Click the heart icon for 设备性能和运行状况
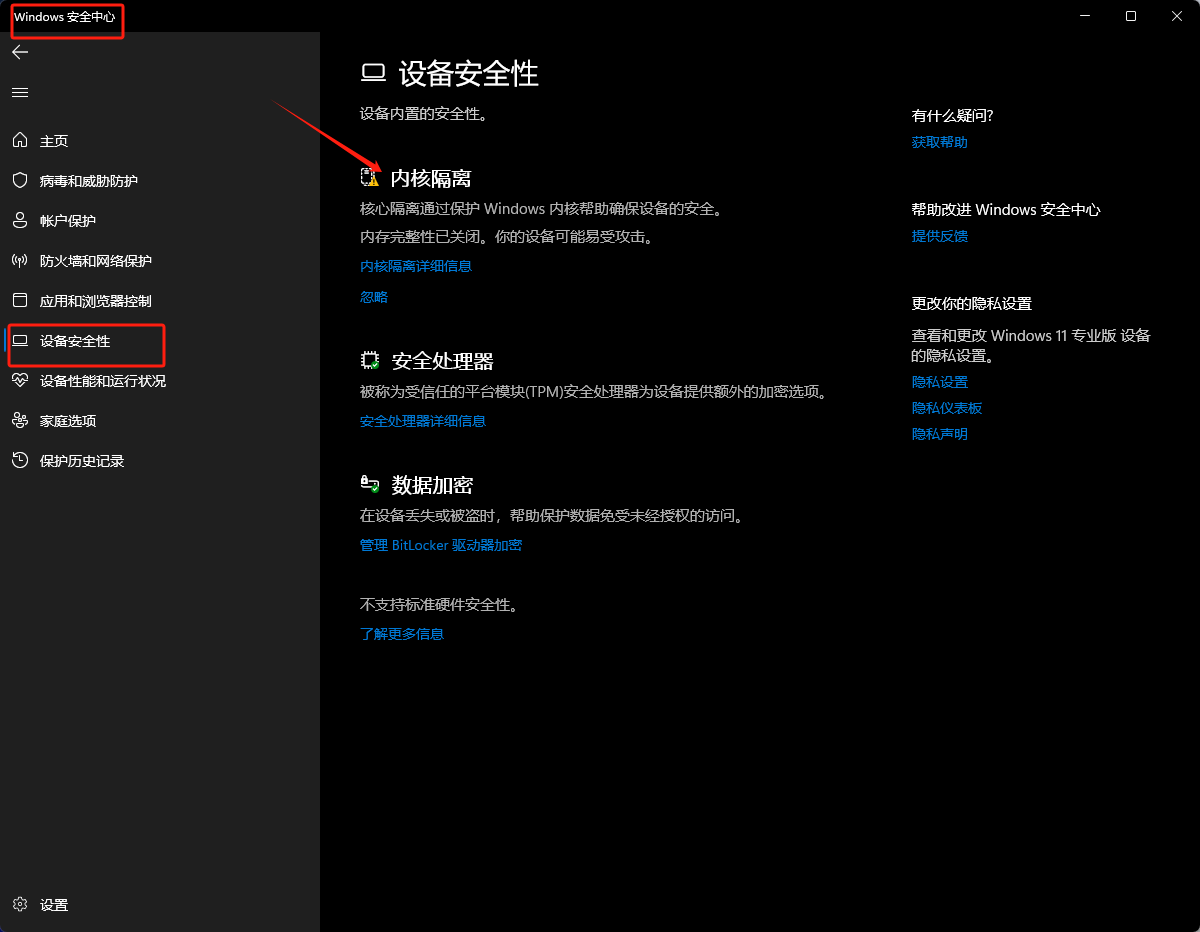Screen dimensions: 1200x932 (x=20, y=381)
